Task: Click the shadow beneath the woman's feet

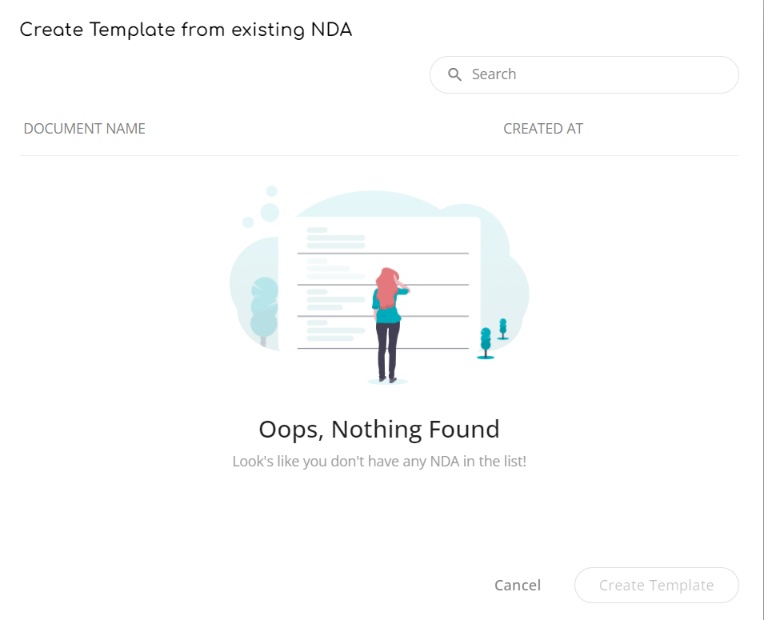Action: [387, 381]
